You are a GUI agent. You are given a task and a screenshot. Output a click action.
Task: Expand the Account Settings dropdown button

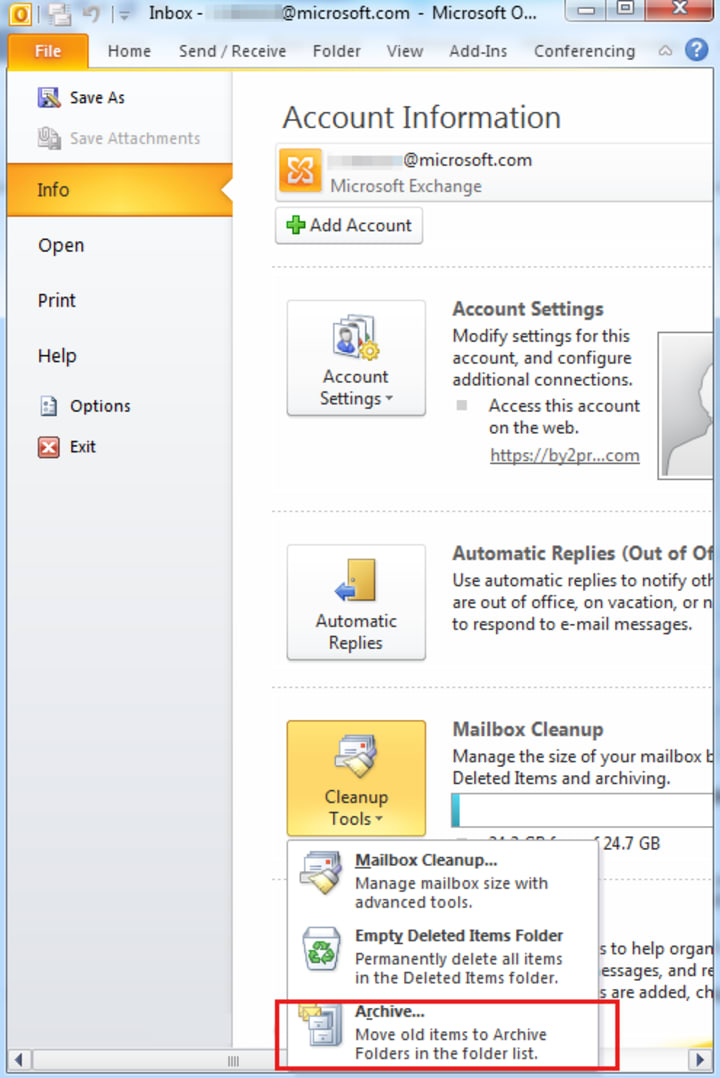356,358
